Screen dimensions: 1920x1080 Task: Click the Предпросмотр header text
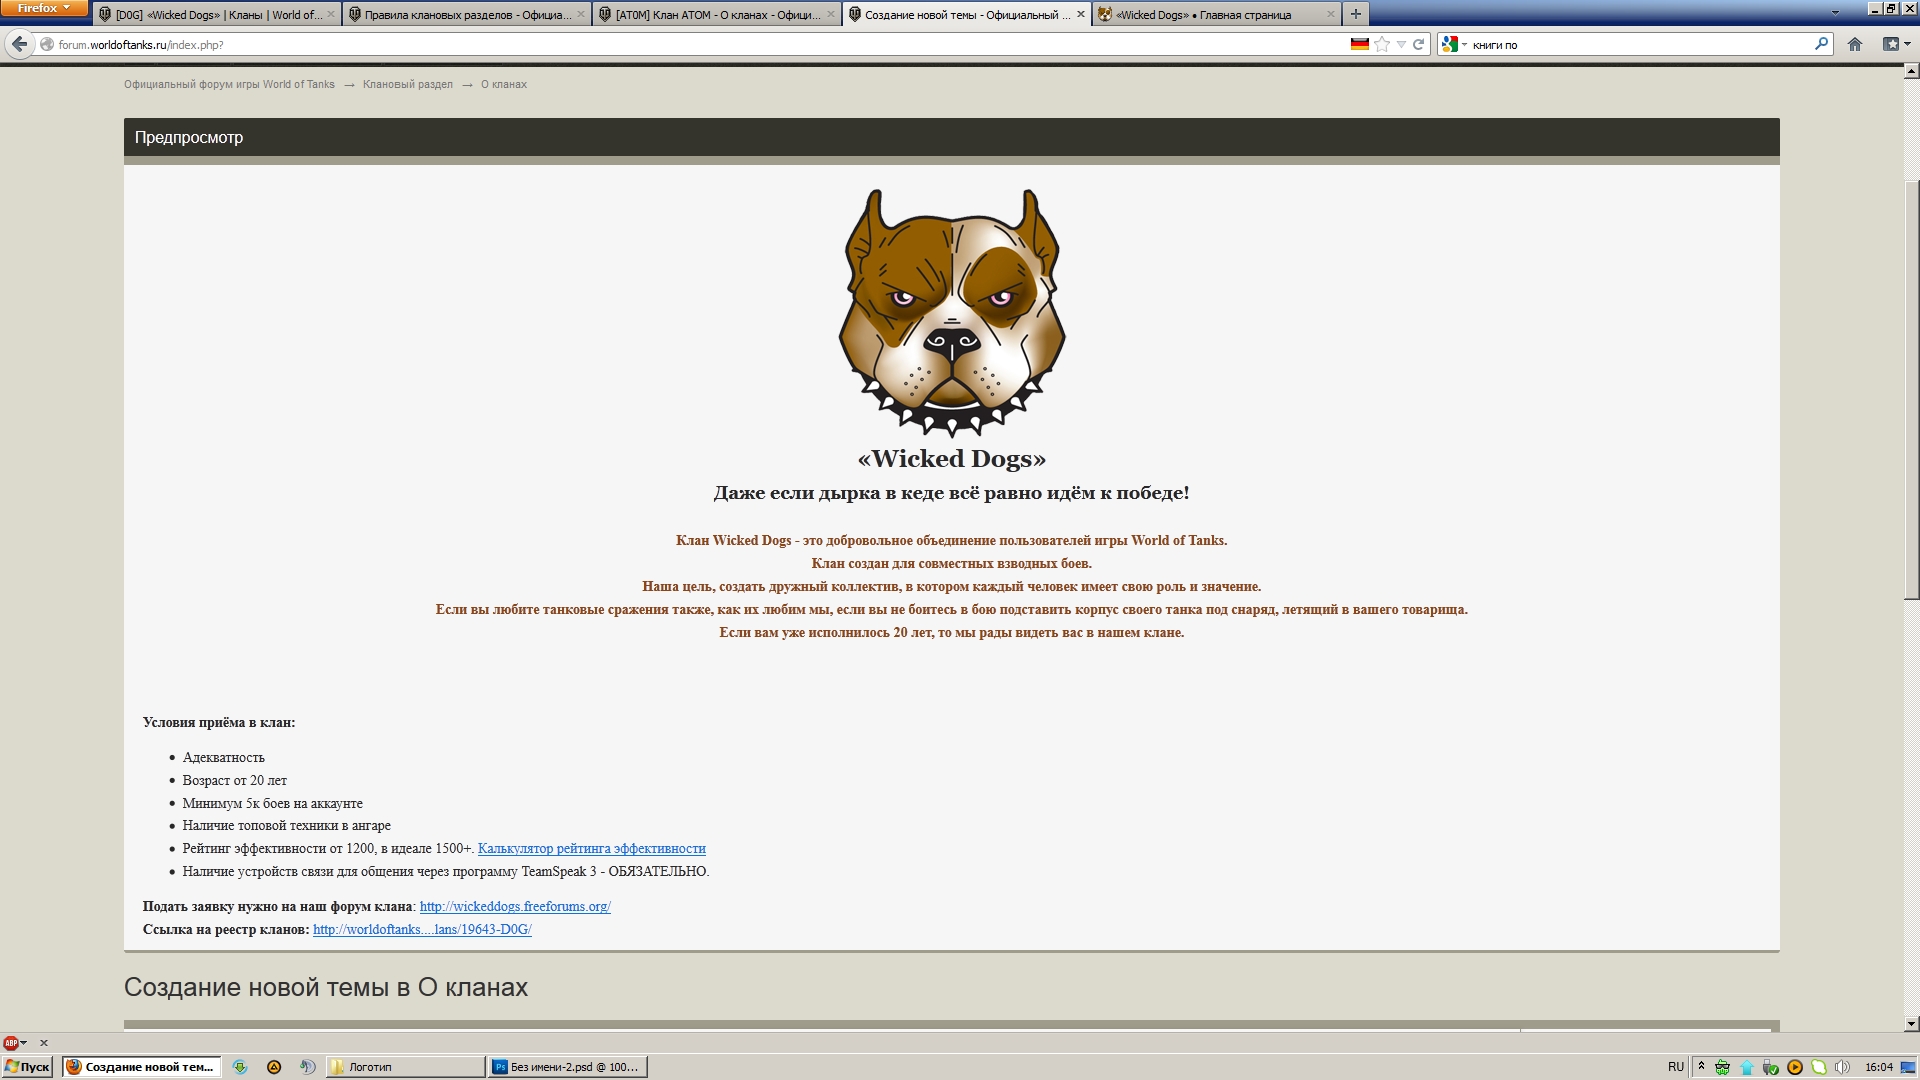[189, 137]
